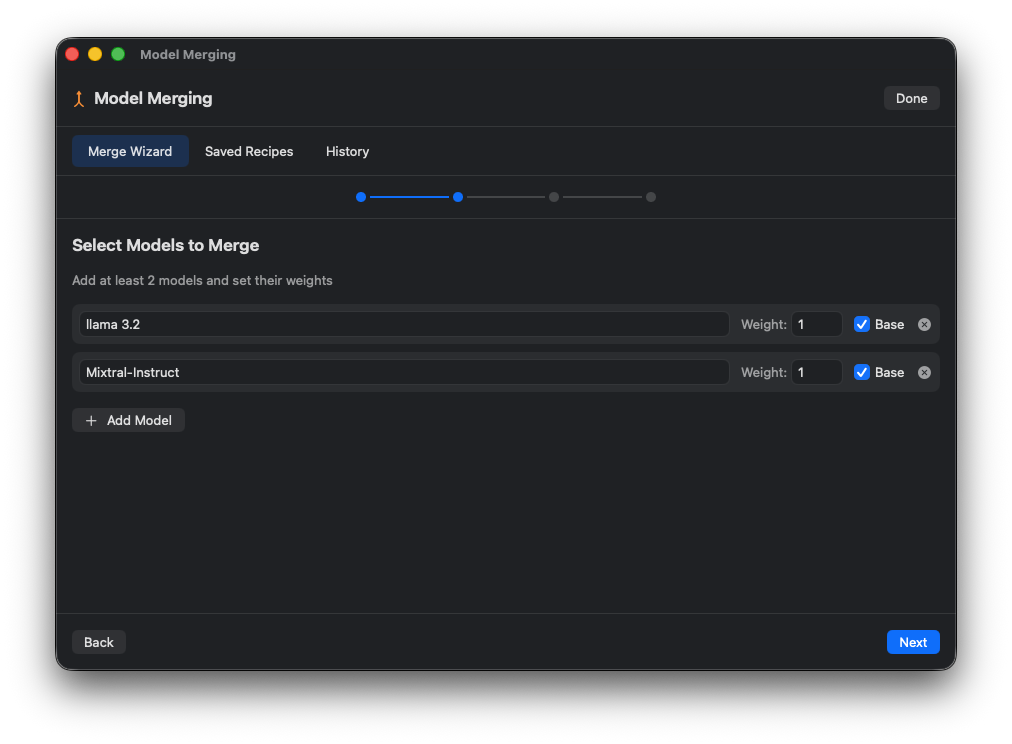Open the History tab
This screenshot has height=744, width=1012.
(x=347, y=151)
